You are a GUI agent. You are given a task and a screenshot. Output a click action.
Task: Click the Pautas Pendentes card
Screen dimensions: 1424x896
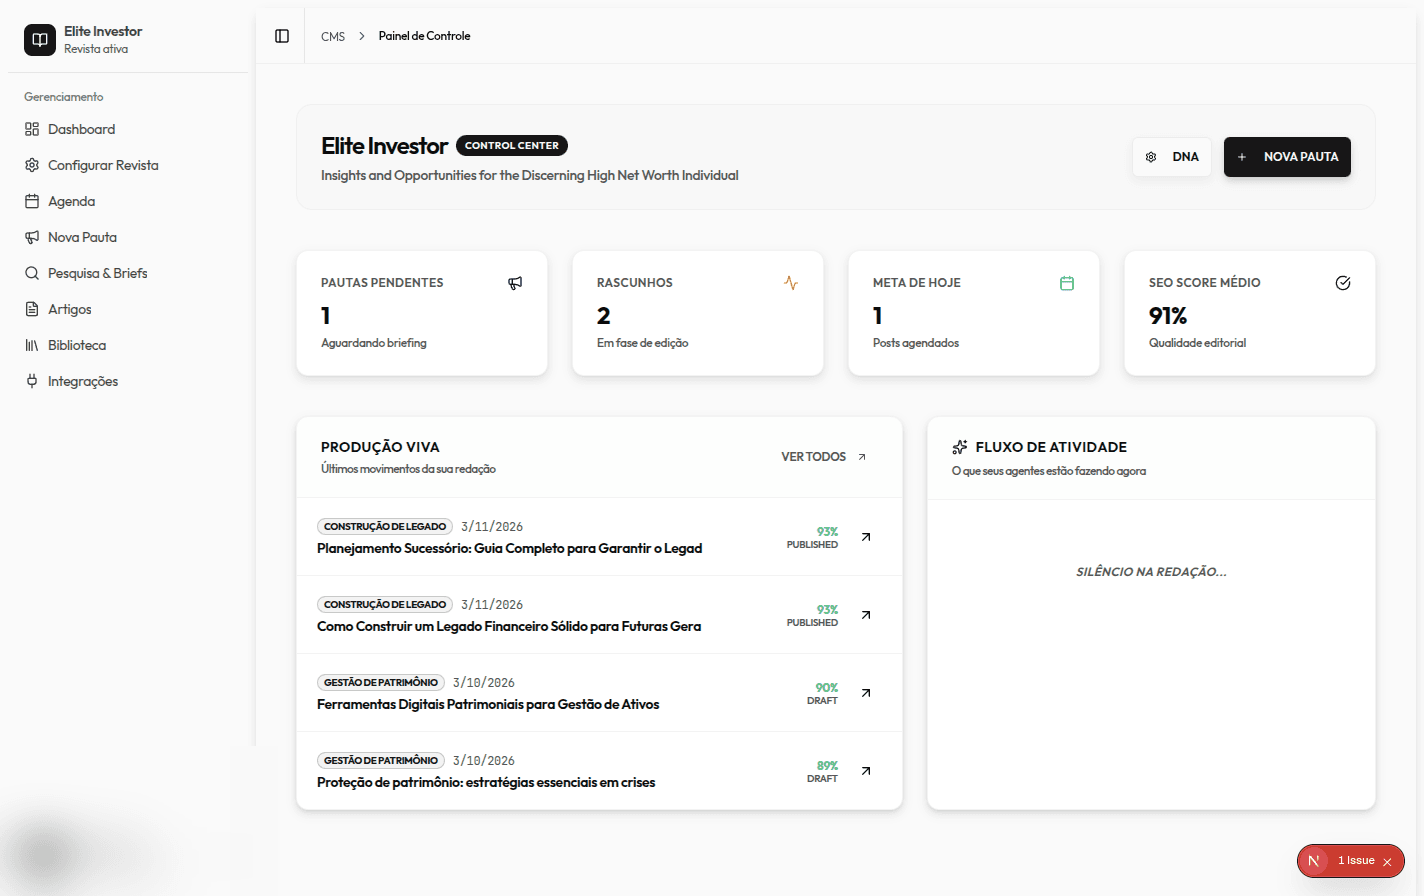[x=422, y=313]
